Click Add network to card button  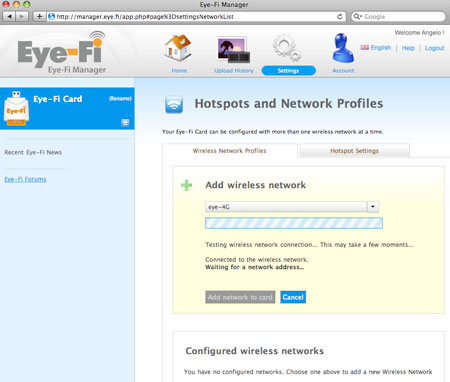[x=240, y=297]
